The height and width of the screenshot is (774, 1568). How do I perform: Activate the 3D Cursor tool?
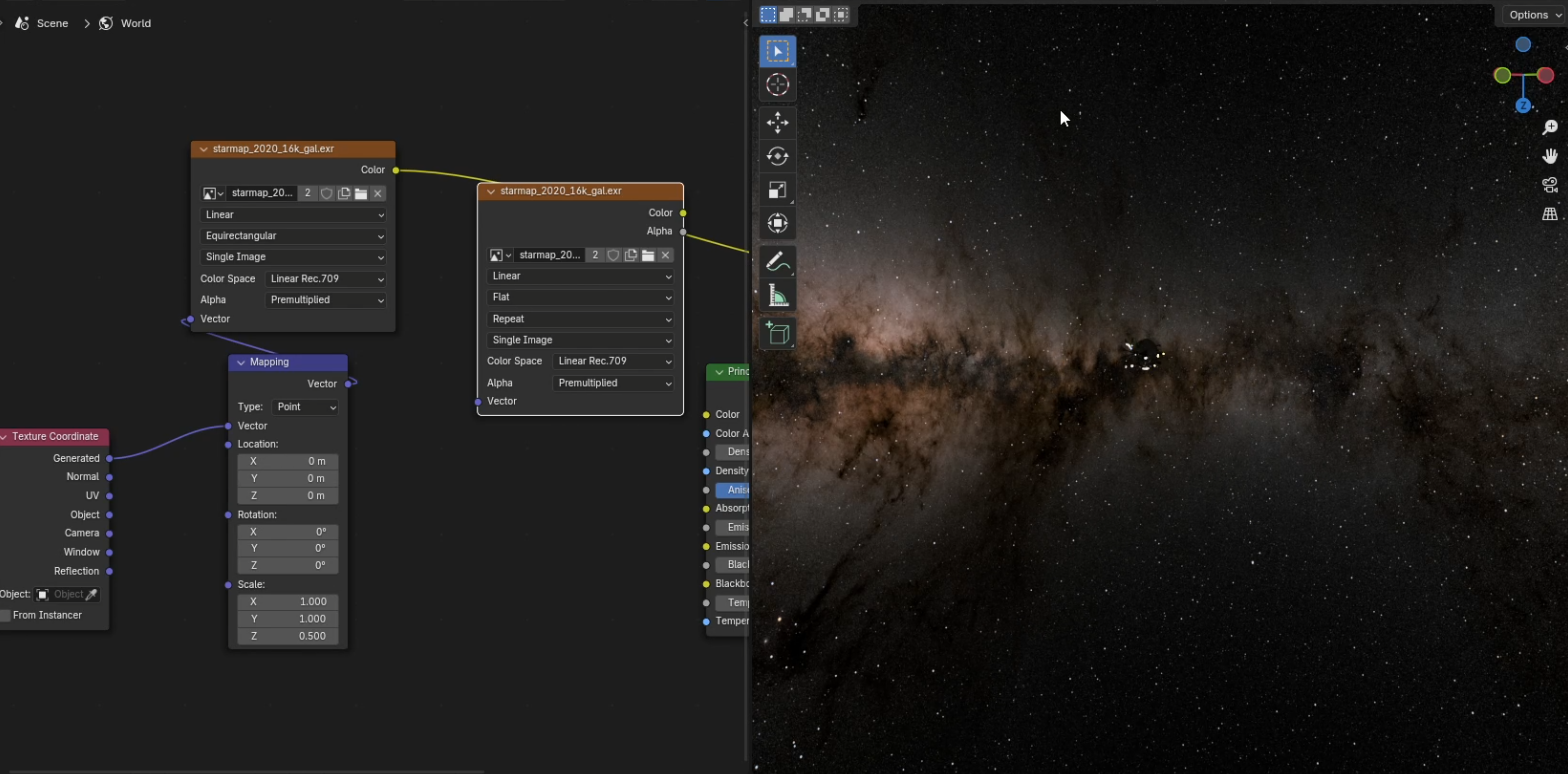pyautogui.click(x=778, y=85)
